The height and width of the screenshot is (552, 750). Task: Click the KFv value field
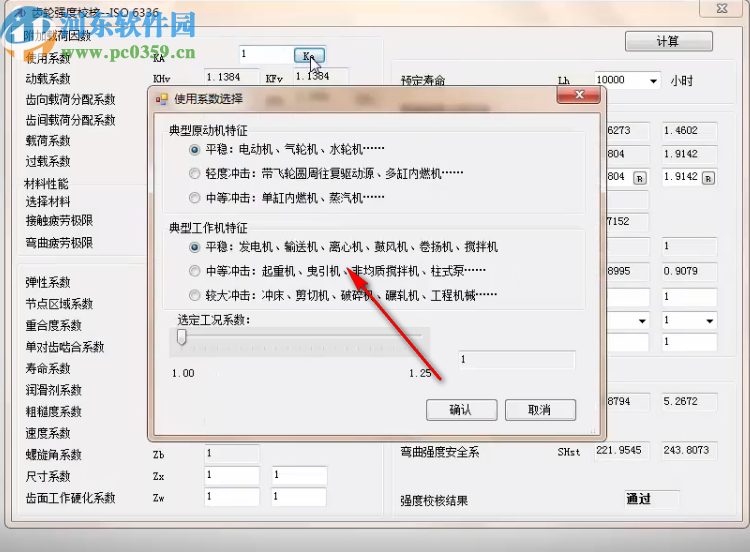pyautogui.click(x=321, y=77)
